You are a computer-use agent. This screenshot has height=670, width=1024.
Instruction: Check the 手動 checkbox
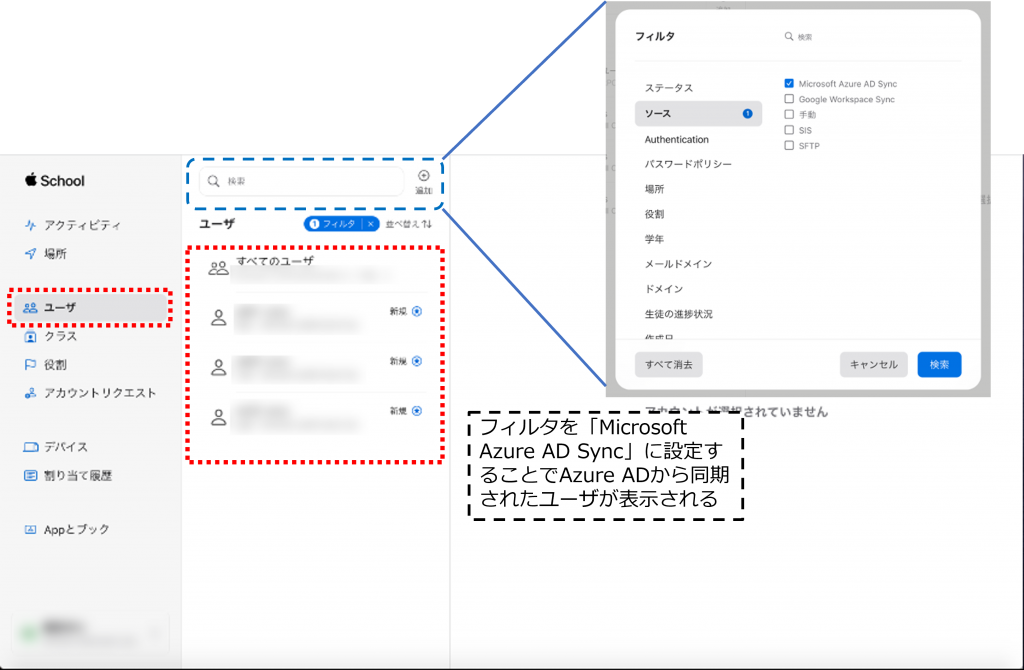[x=789, y=114]
